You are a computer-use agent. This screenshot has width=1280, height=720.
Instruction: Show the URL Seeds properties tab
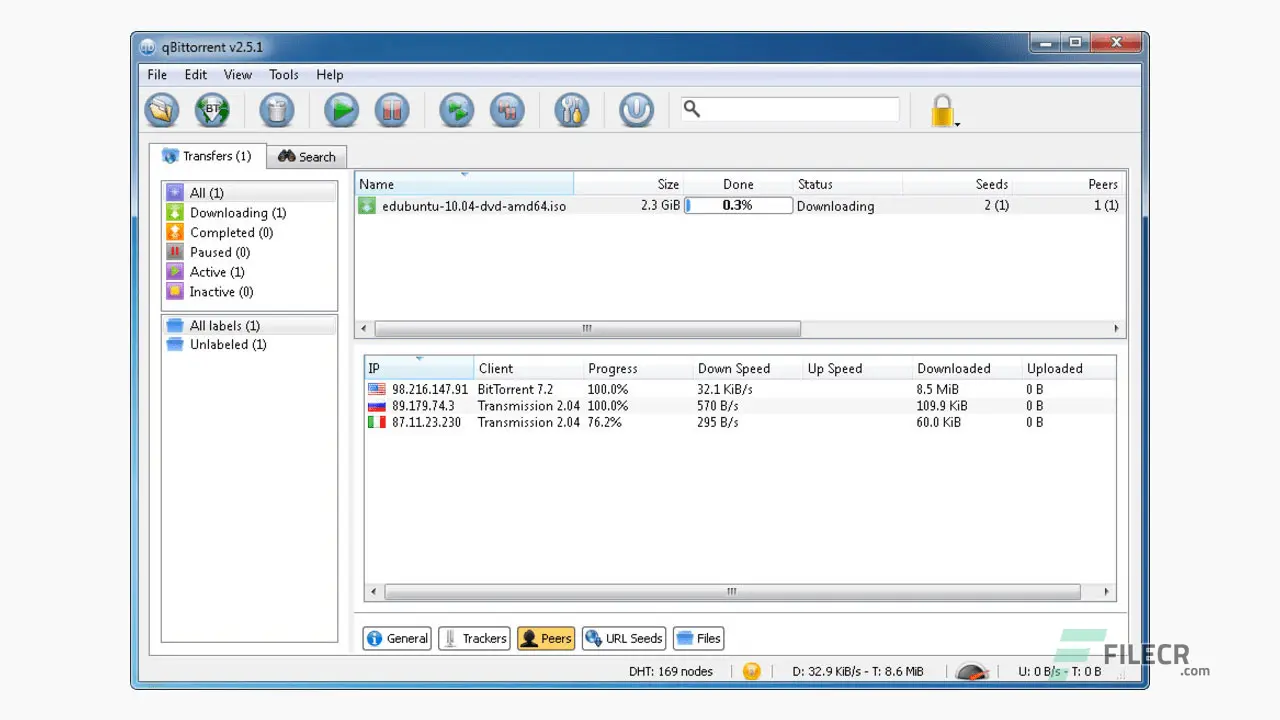[624, 638]
